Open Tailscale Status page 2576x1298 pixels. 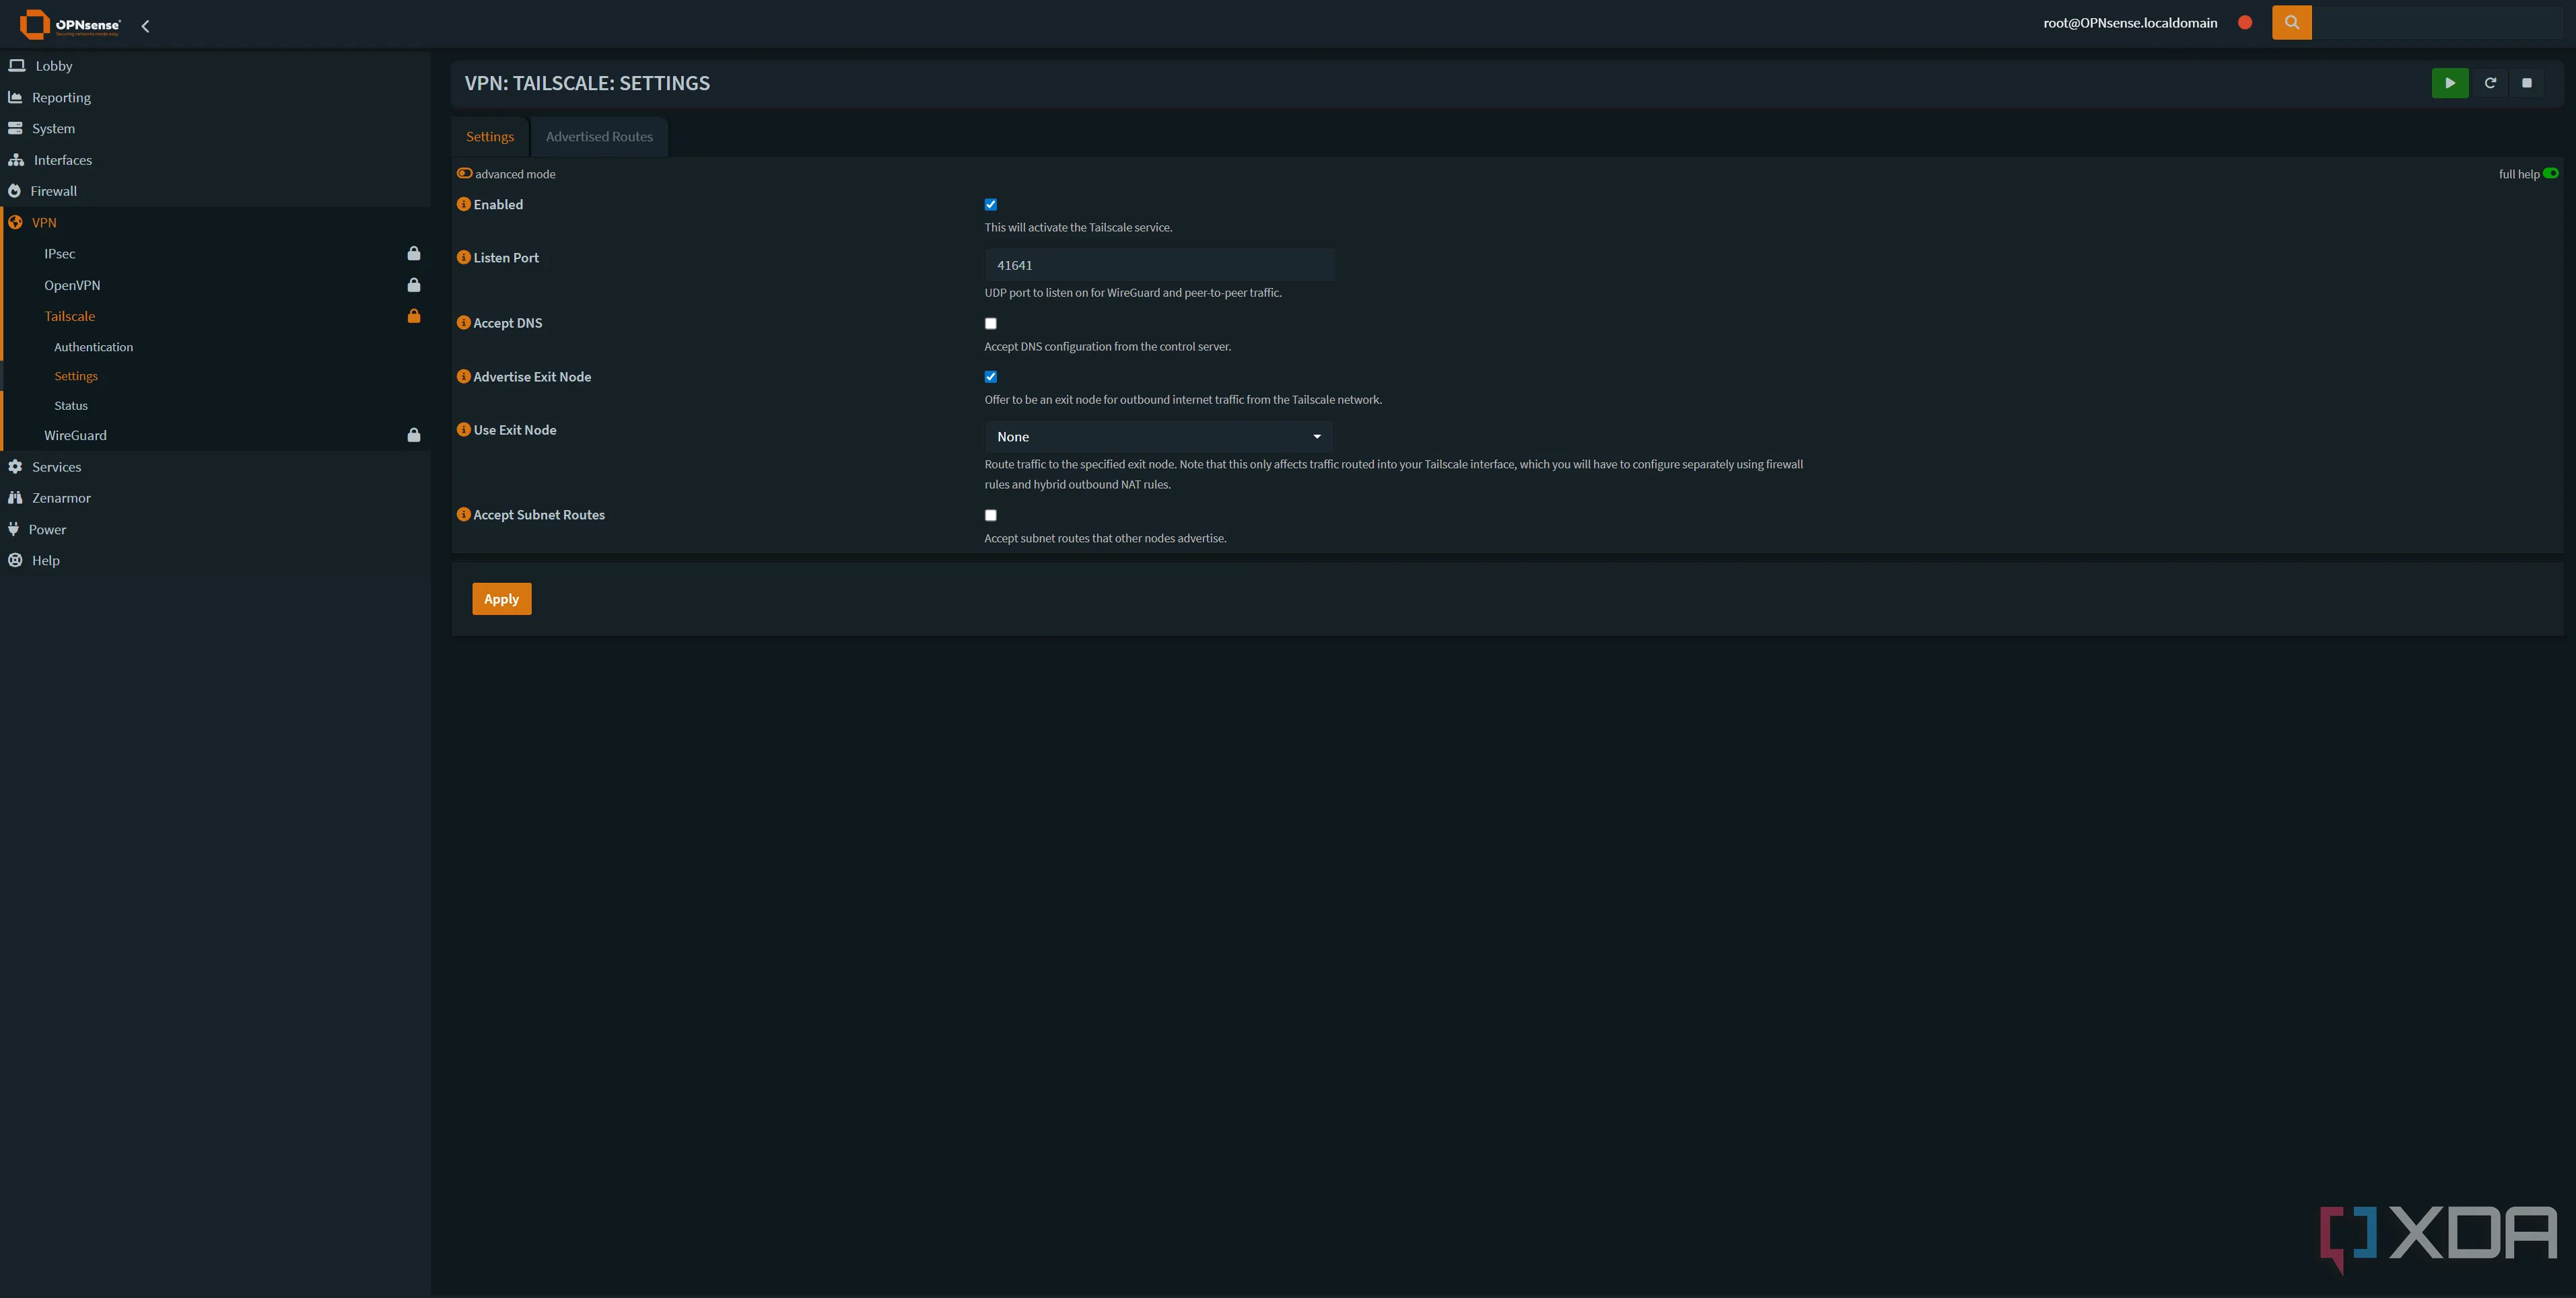pos(71,405)
